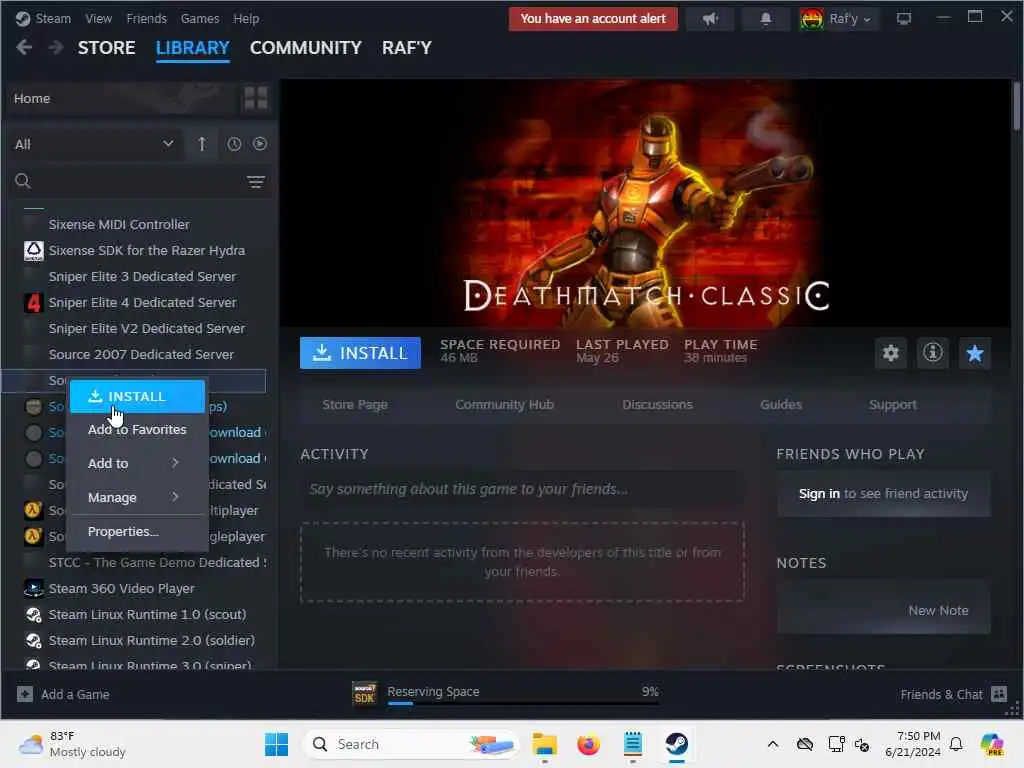Select Sniper Elite V2 Dedicated Server
The width and height of the screenshot is (1024, 768).
coord(147,328)
